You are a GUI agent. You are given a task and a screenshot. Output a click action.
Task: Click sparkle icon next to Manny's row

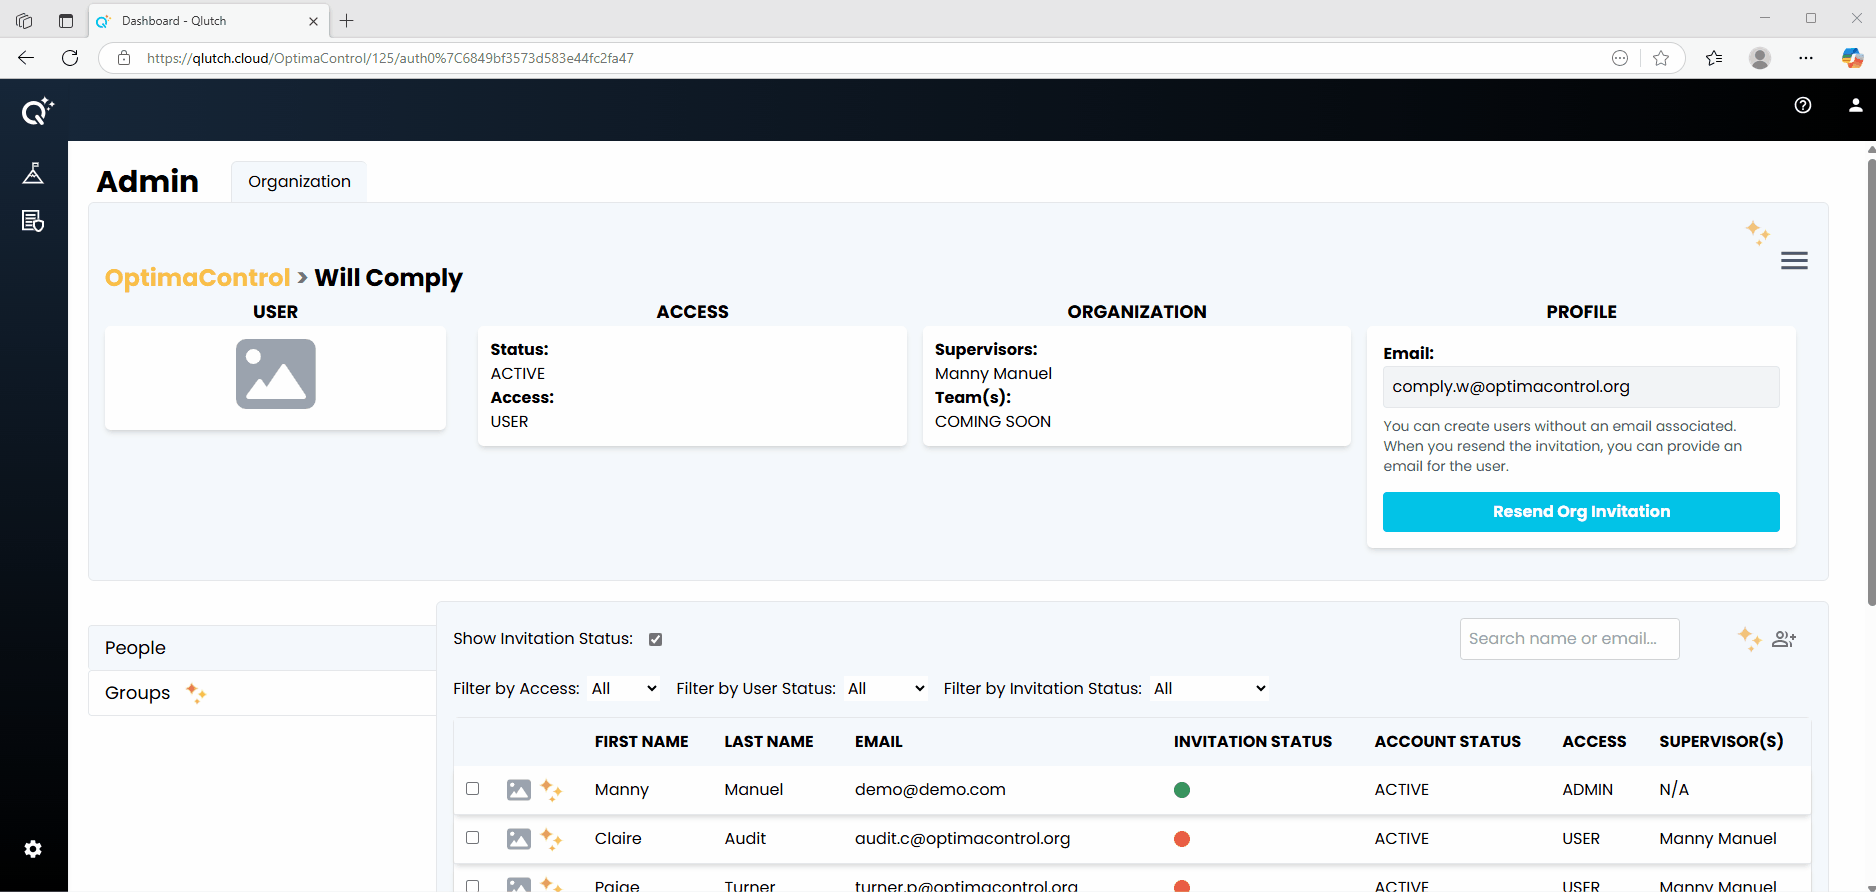(551, 790)
